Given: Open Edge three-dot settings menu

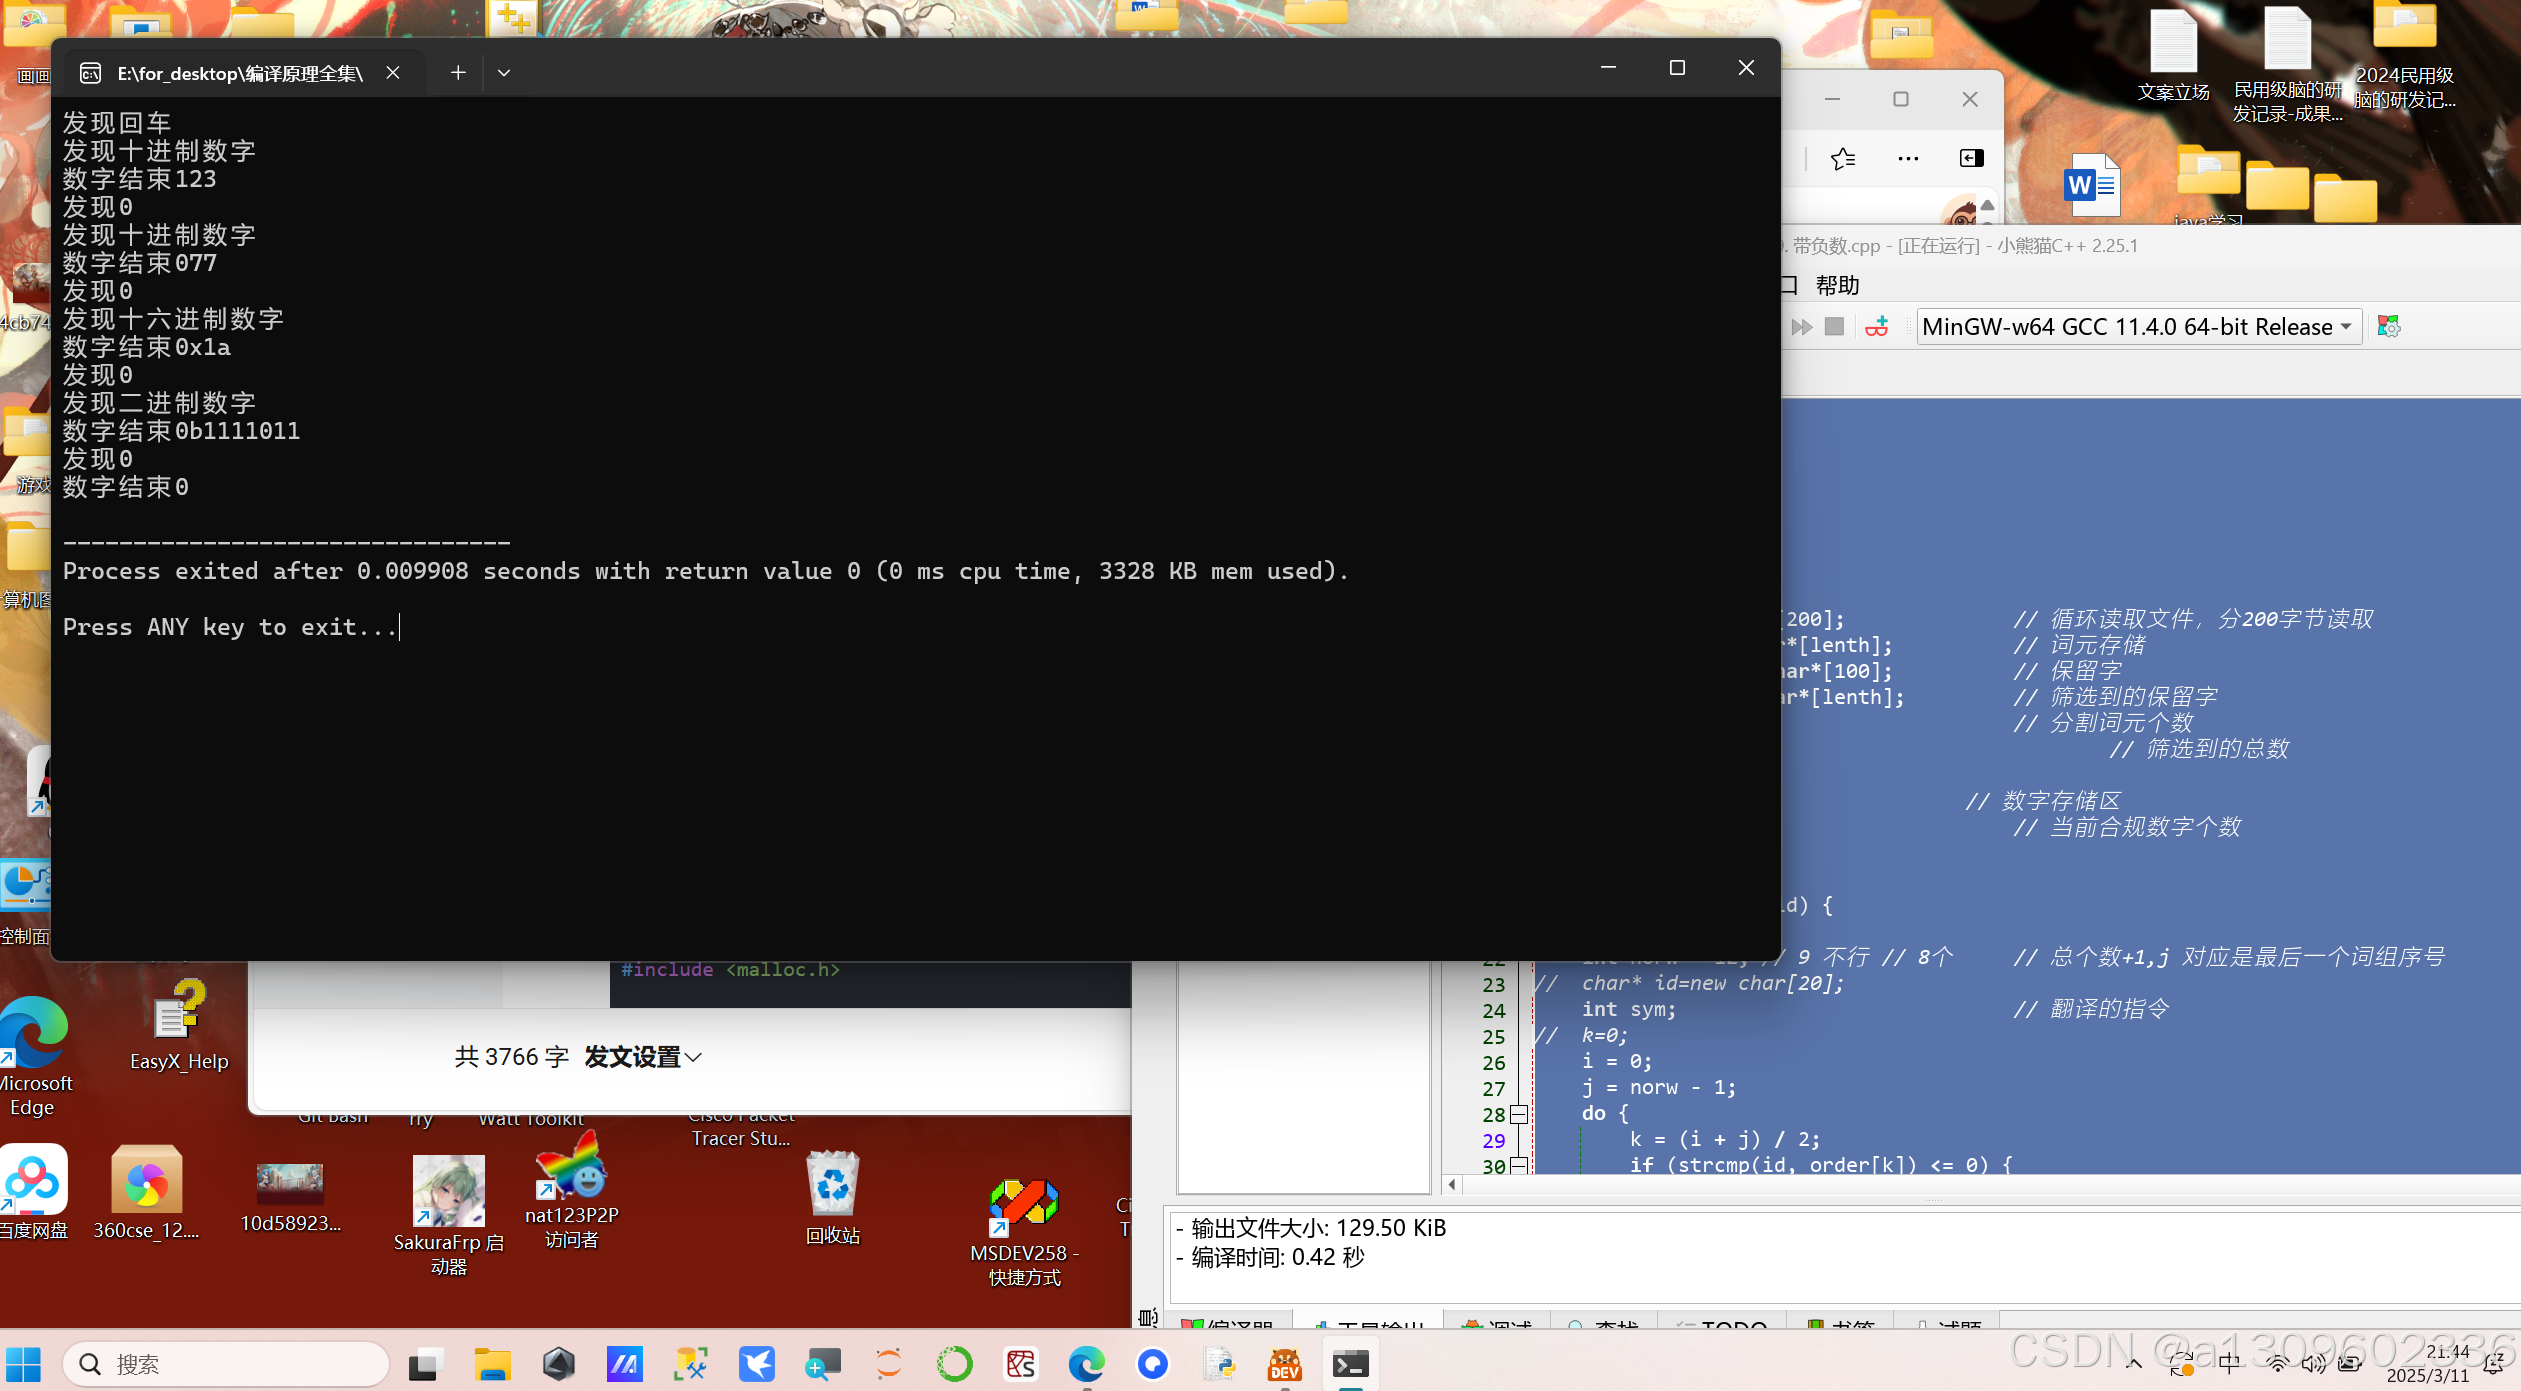Looking at the screenshot, I should point(1907,158).
